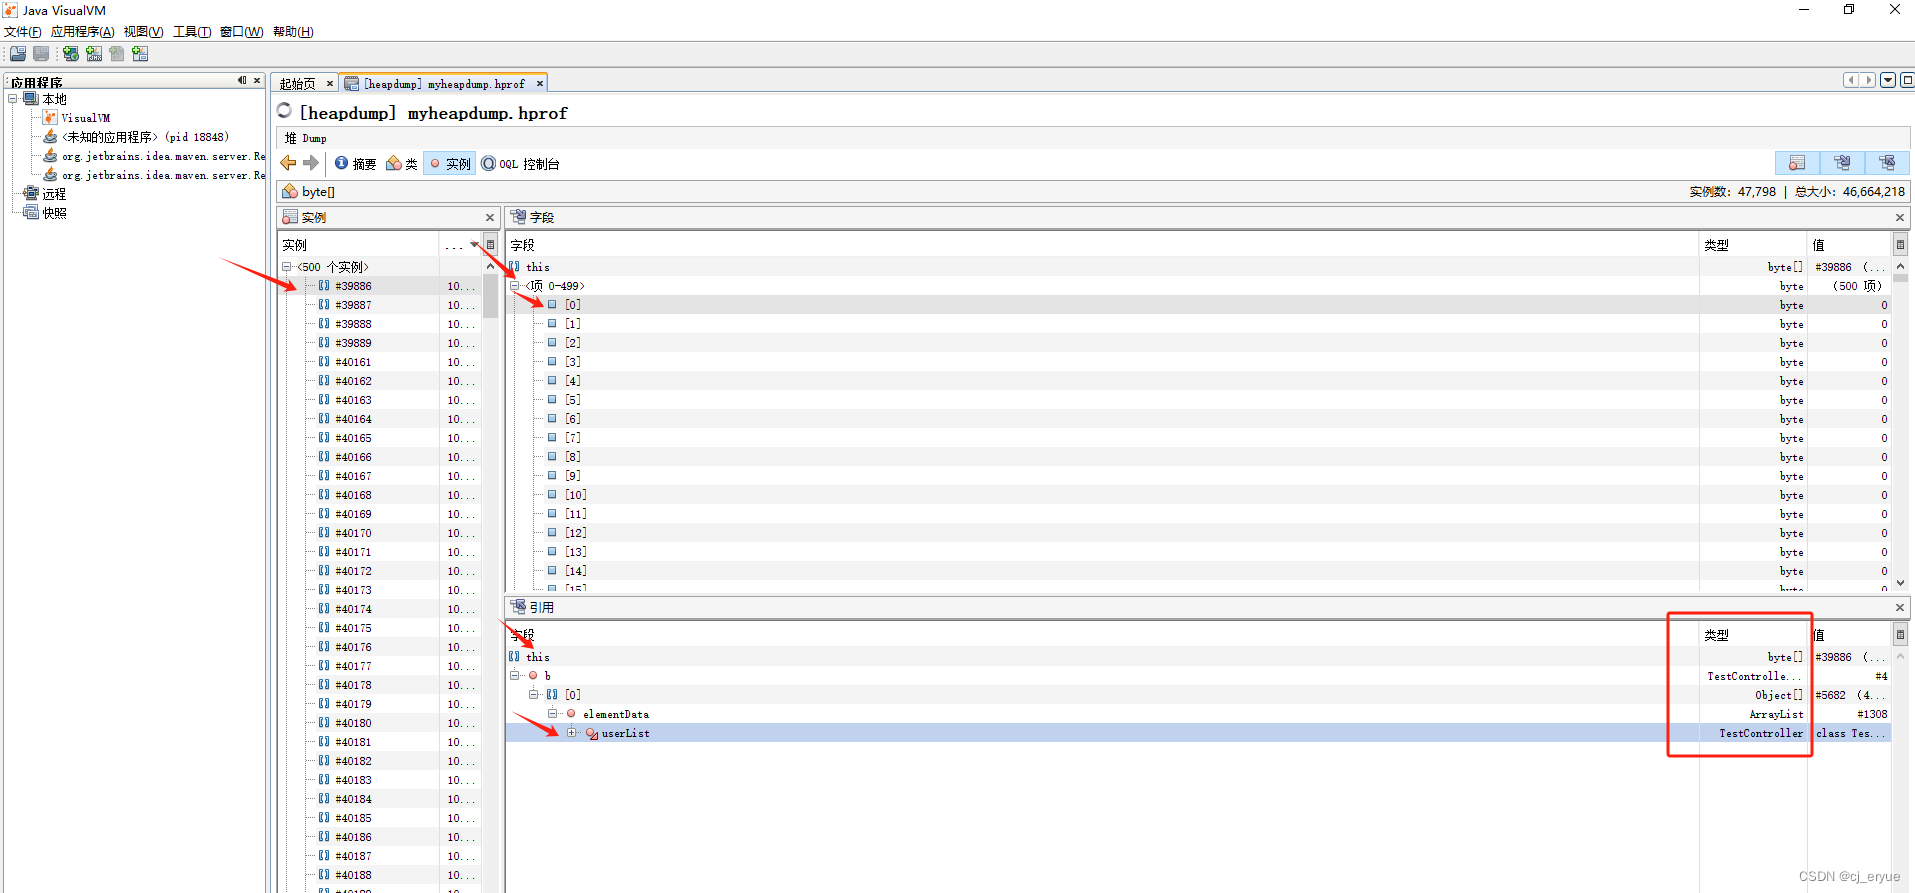Image resolution: width=1915 pixels, height=893 pixels.
Task: Close the 引用 references panel
Action: coord(1900,607)
